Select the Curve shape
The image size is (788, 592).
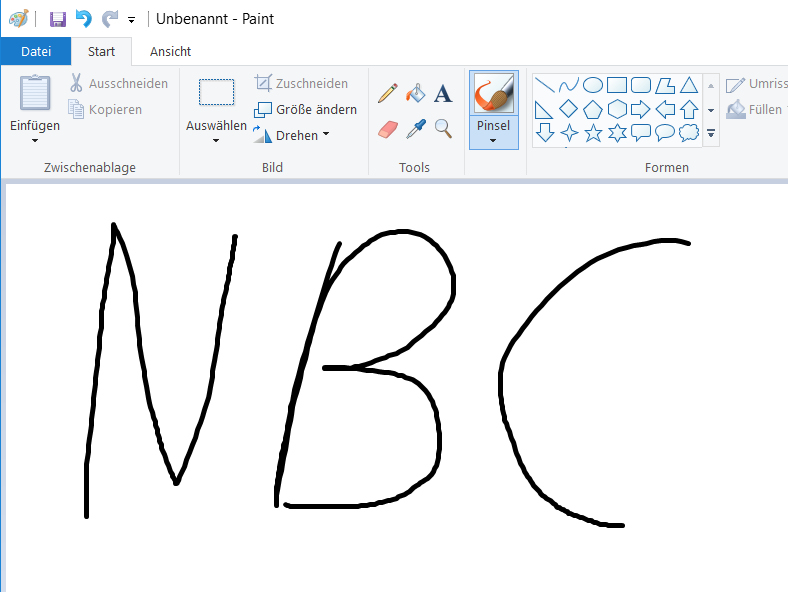point(568,85)
